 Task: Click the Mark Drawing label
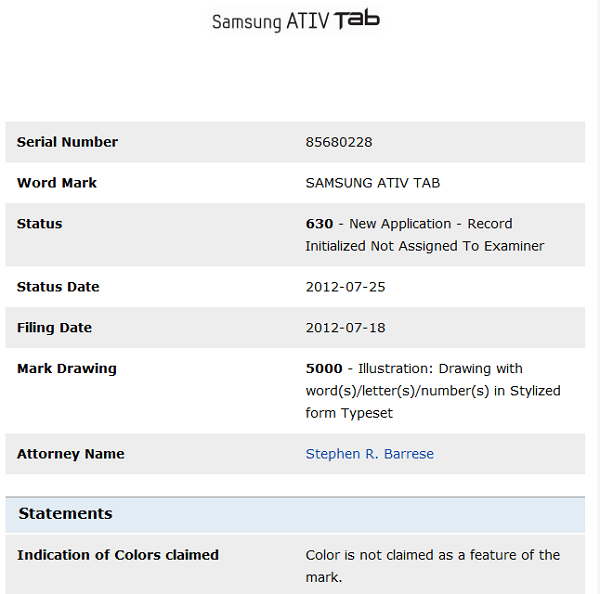67,368
